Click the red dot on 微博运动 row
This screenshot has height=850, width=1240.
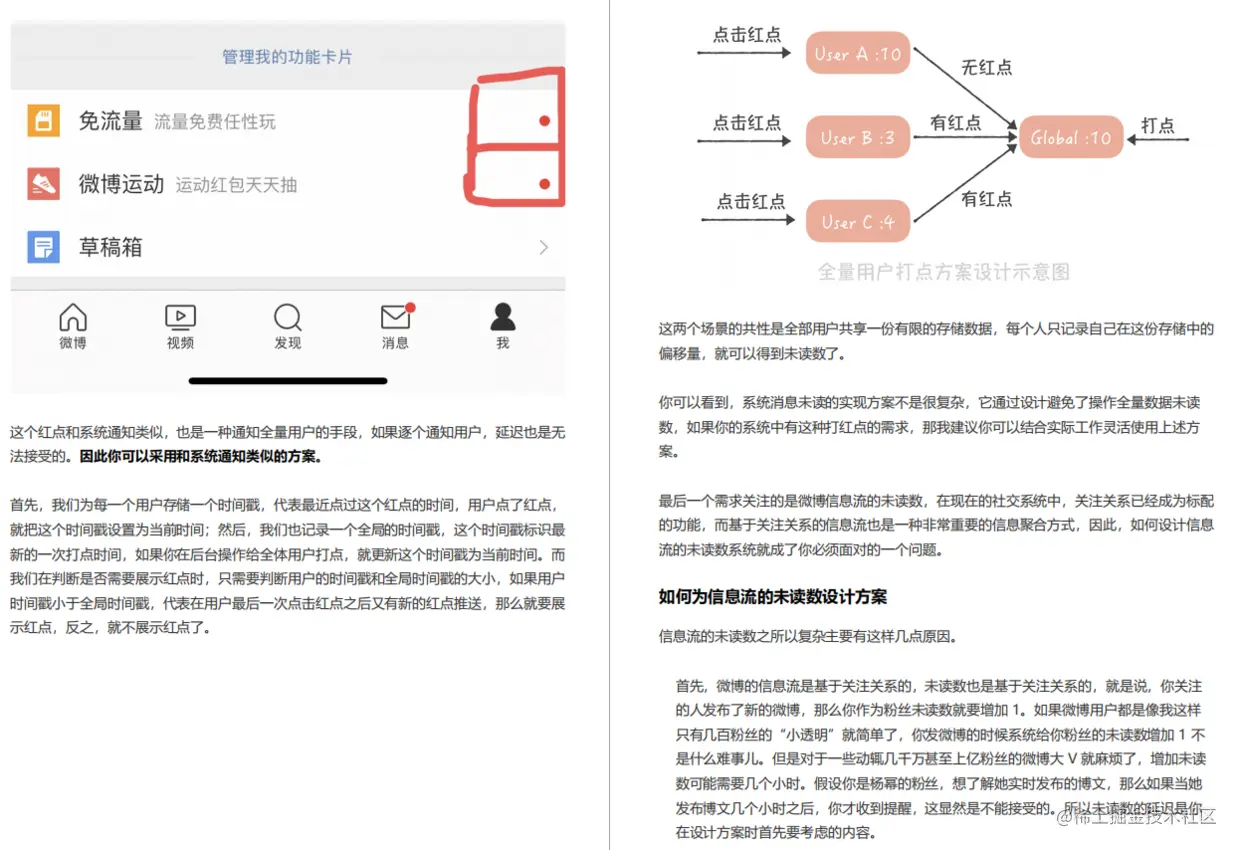point(544,184)
